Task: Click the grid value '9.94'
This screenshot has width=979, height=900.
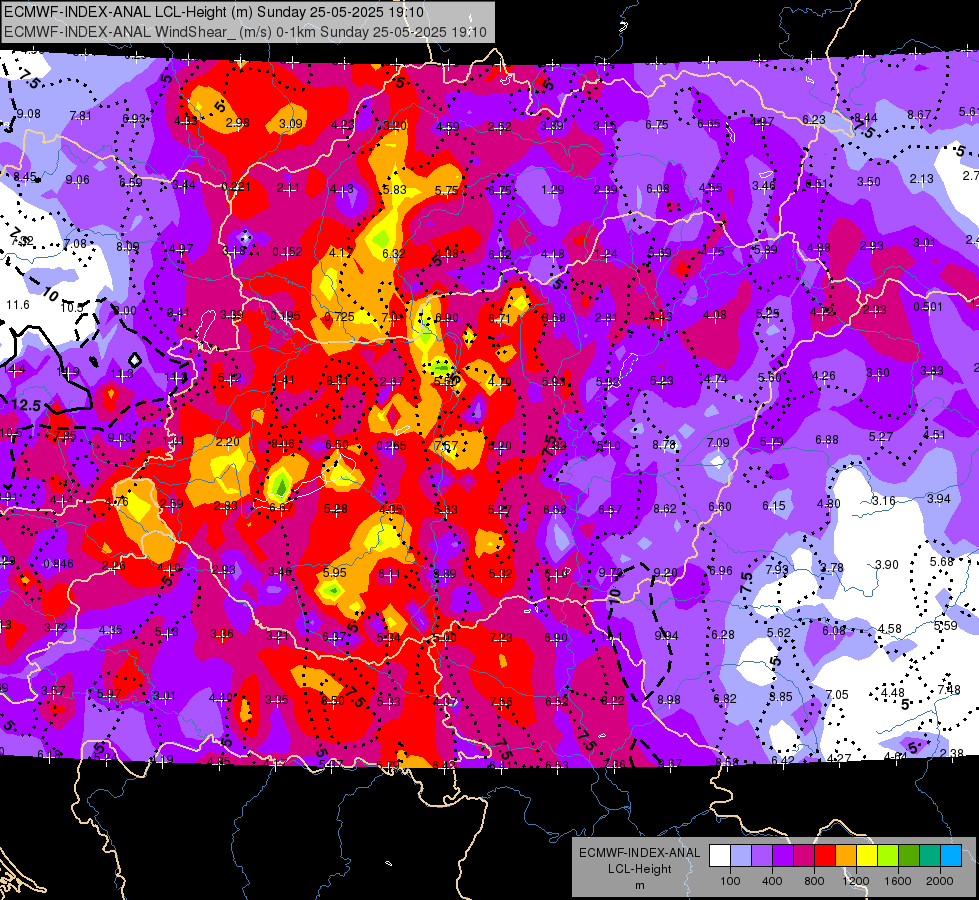Action: click(x=666, y=636)
